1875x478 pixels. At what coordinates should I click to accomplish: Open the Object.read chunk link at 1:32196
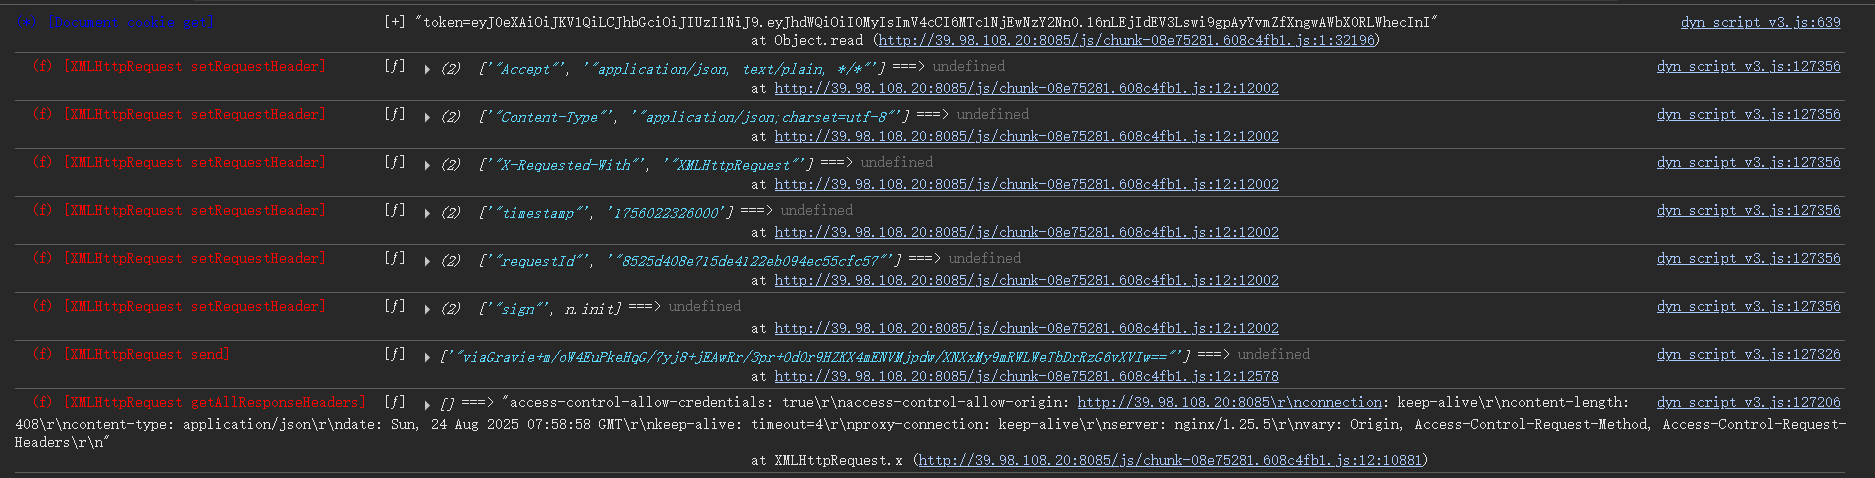[1126, 40]
